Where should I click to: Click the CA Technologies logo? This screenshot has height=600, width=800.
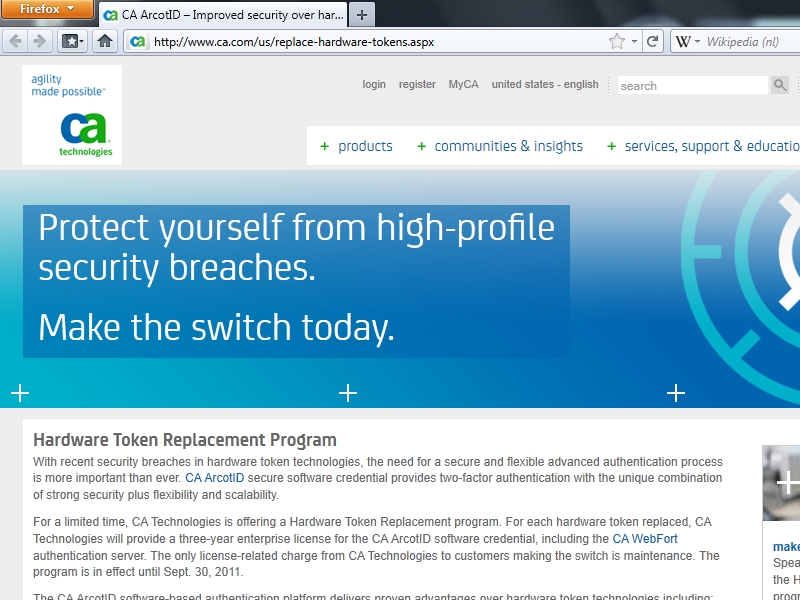click(72, 115)
